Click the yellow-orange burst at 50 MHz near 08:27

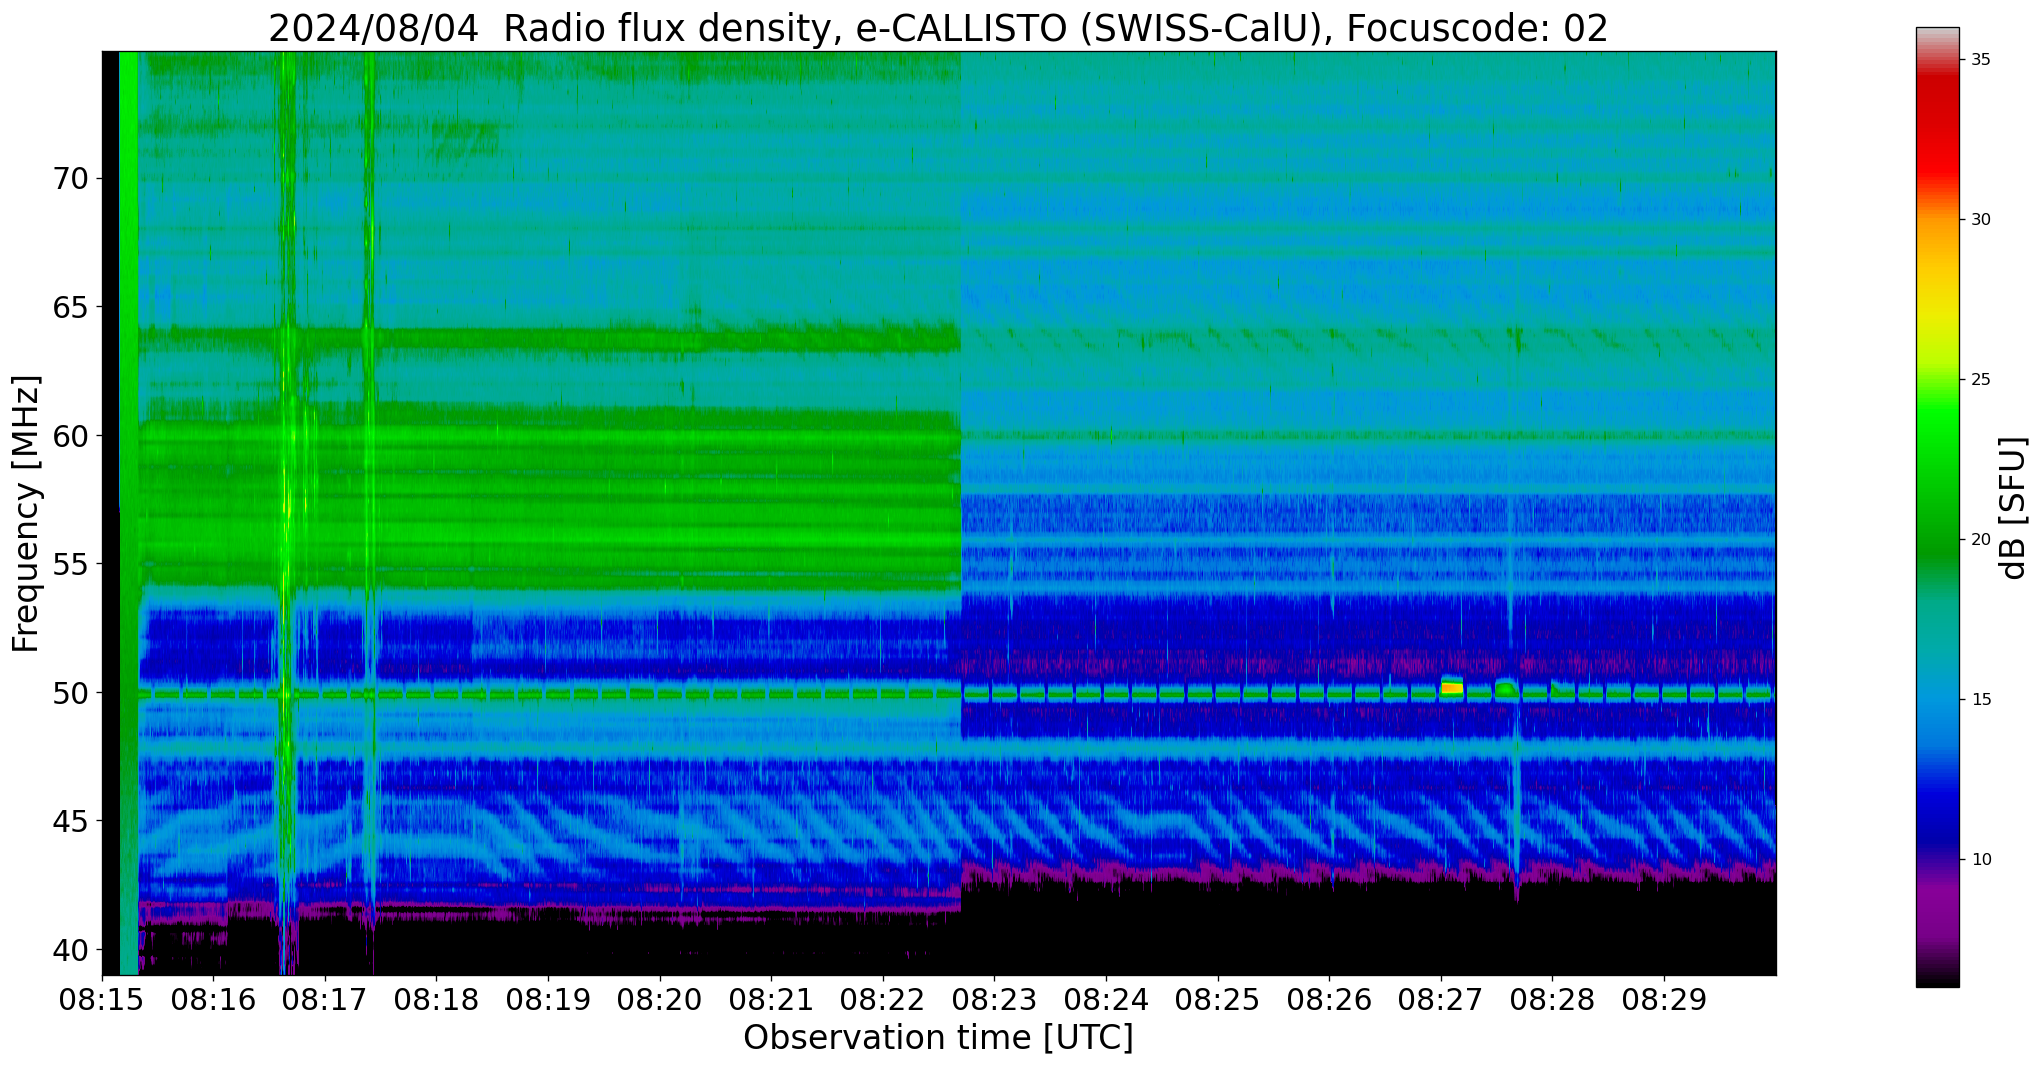click(x=1452, y=686)
